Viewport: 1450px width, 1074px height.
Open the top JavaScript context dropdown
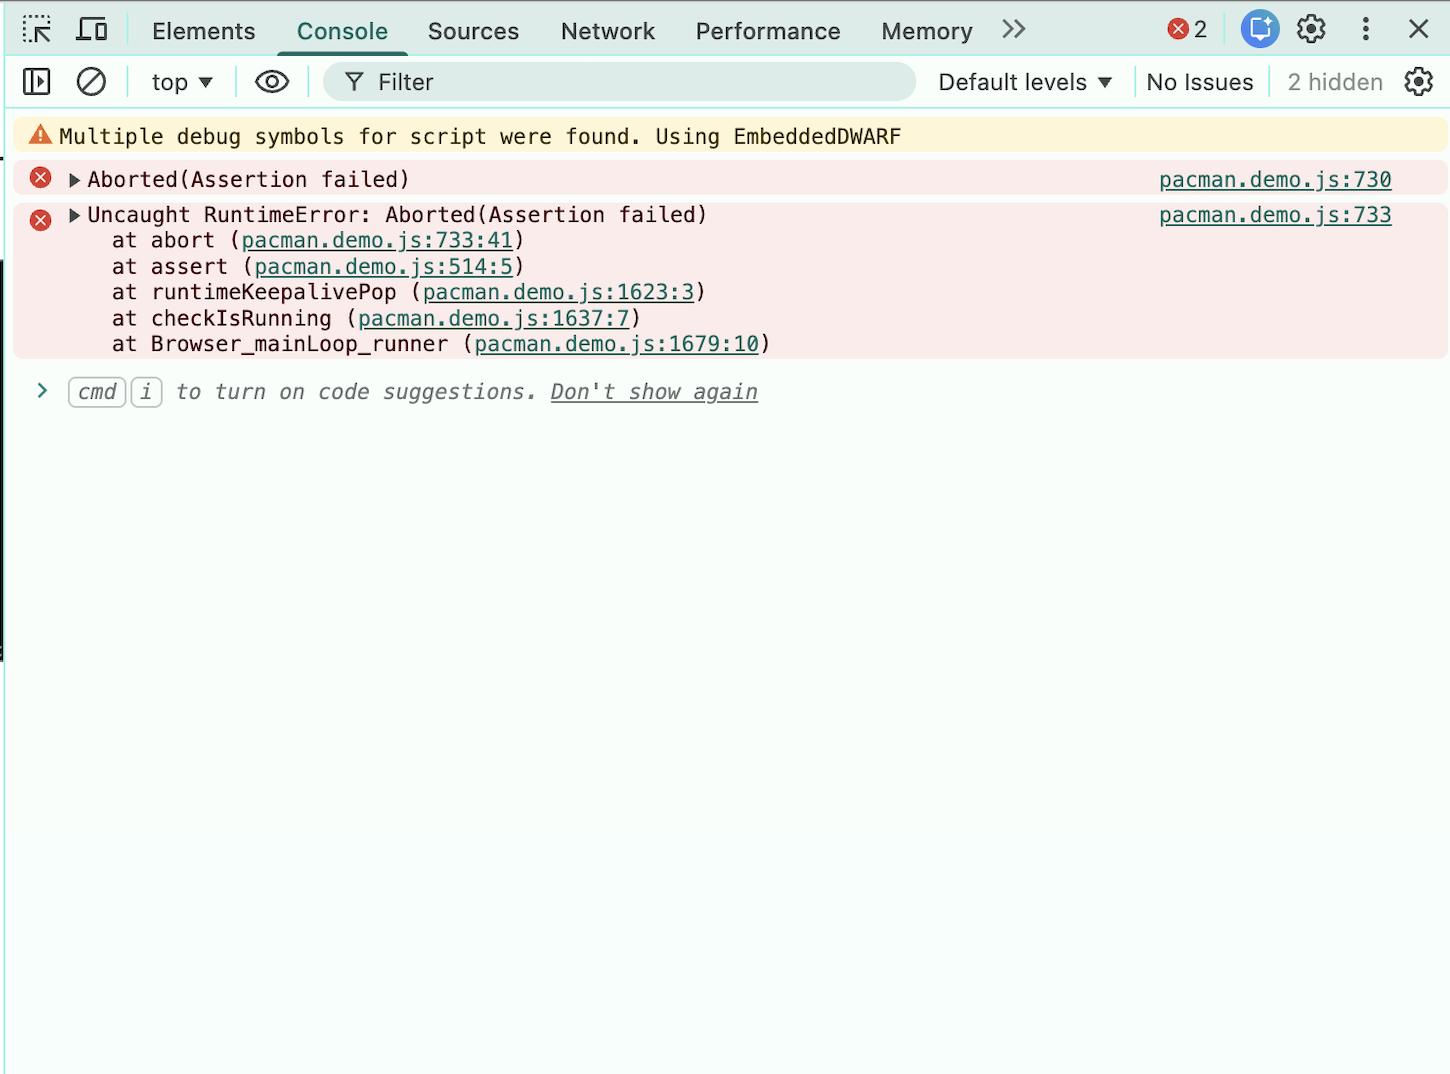coord(182,82)
